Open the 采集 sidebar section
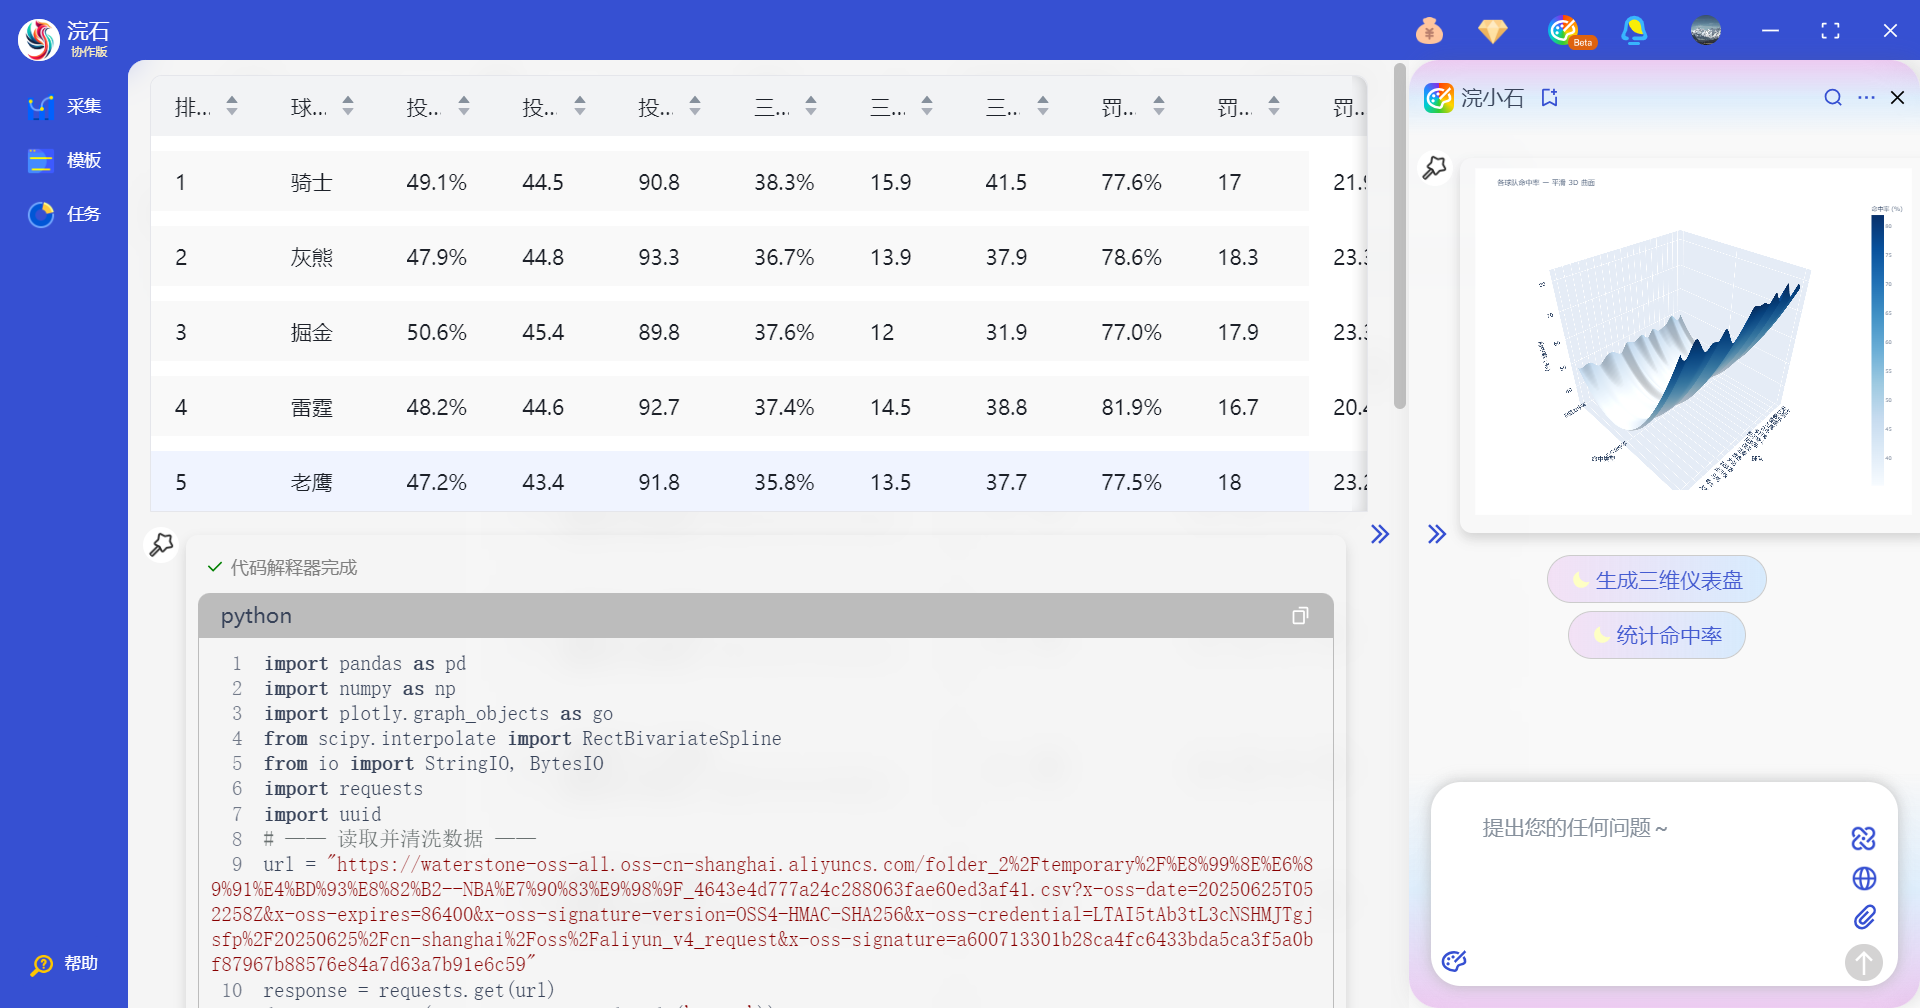Viewport: 1920px width, 1008px height. coord(64,107)
